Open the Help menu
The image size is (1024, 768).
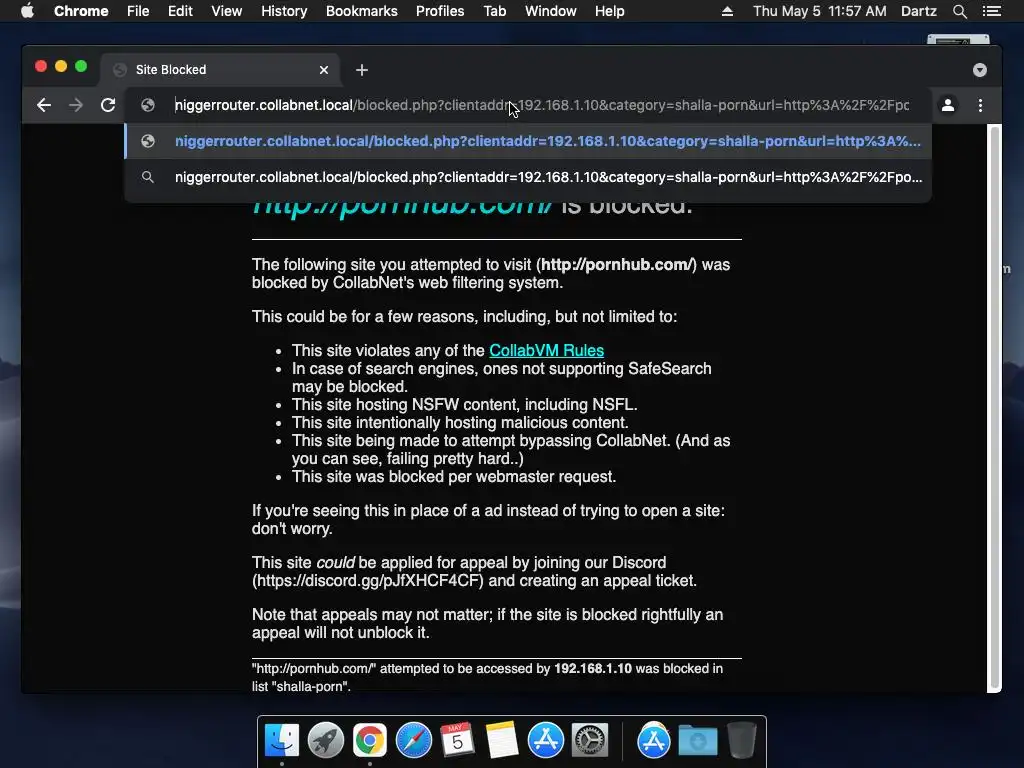click(609, 11)
